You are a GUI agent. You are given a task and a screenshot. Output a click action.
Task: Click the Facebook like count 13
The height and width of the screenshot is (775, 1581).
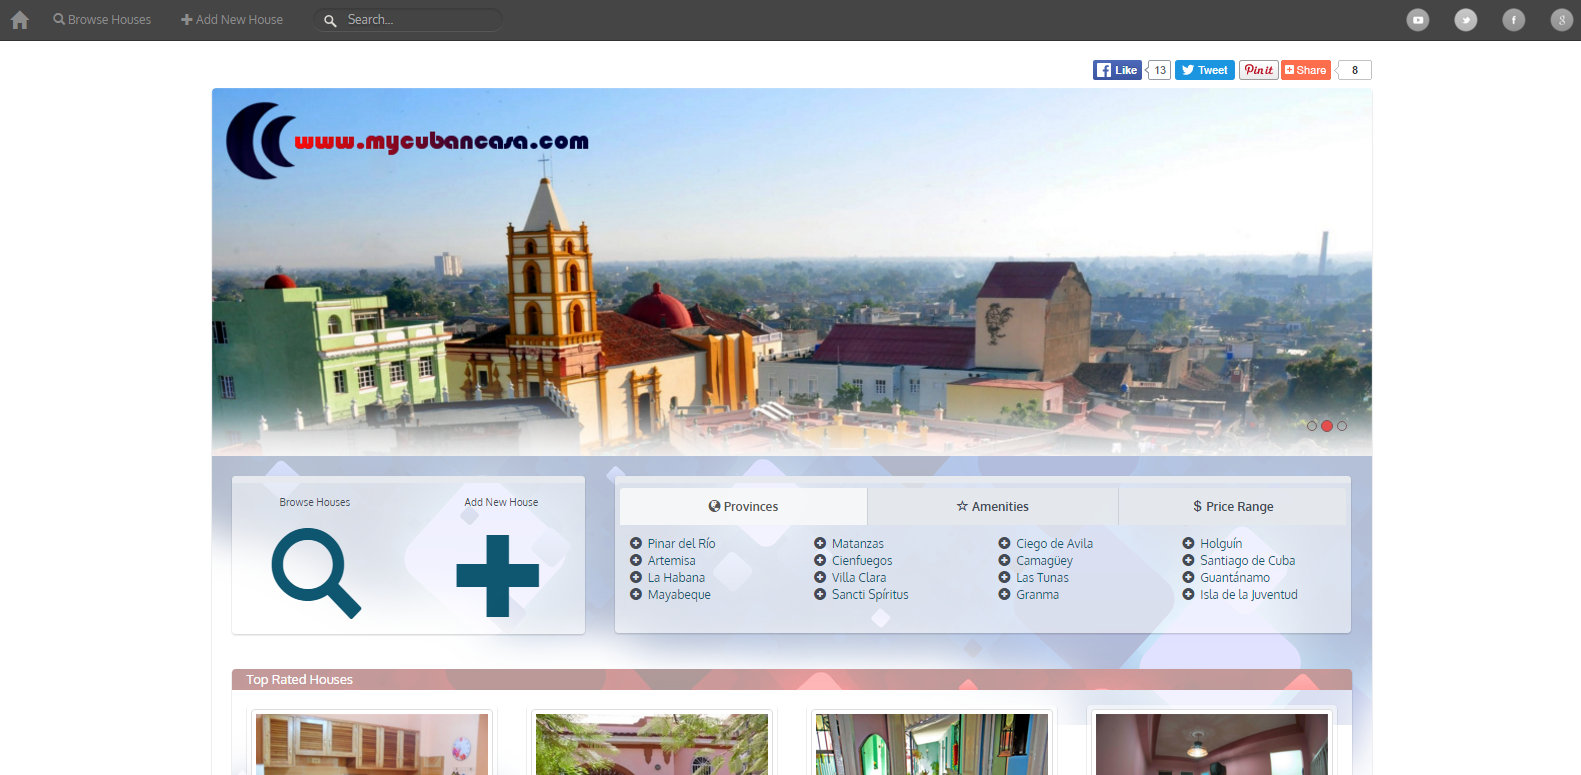pos(1159,70)
